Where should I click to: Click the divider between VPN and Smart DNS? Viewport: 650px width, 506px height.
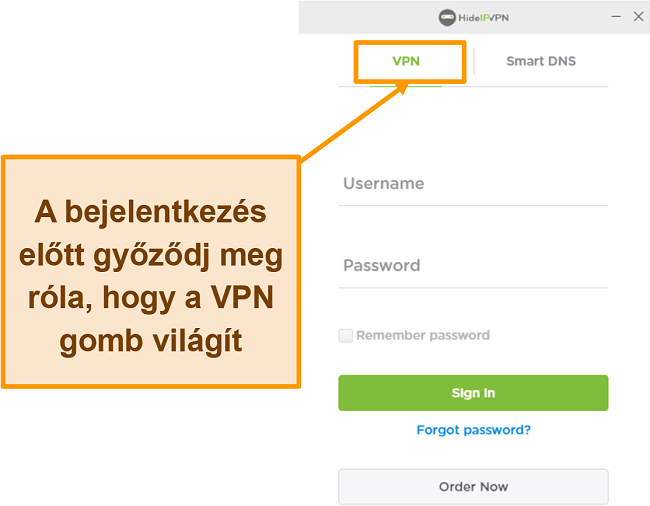point(474,61)
